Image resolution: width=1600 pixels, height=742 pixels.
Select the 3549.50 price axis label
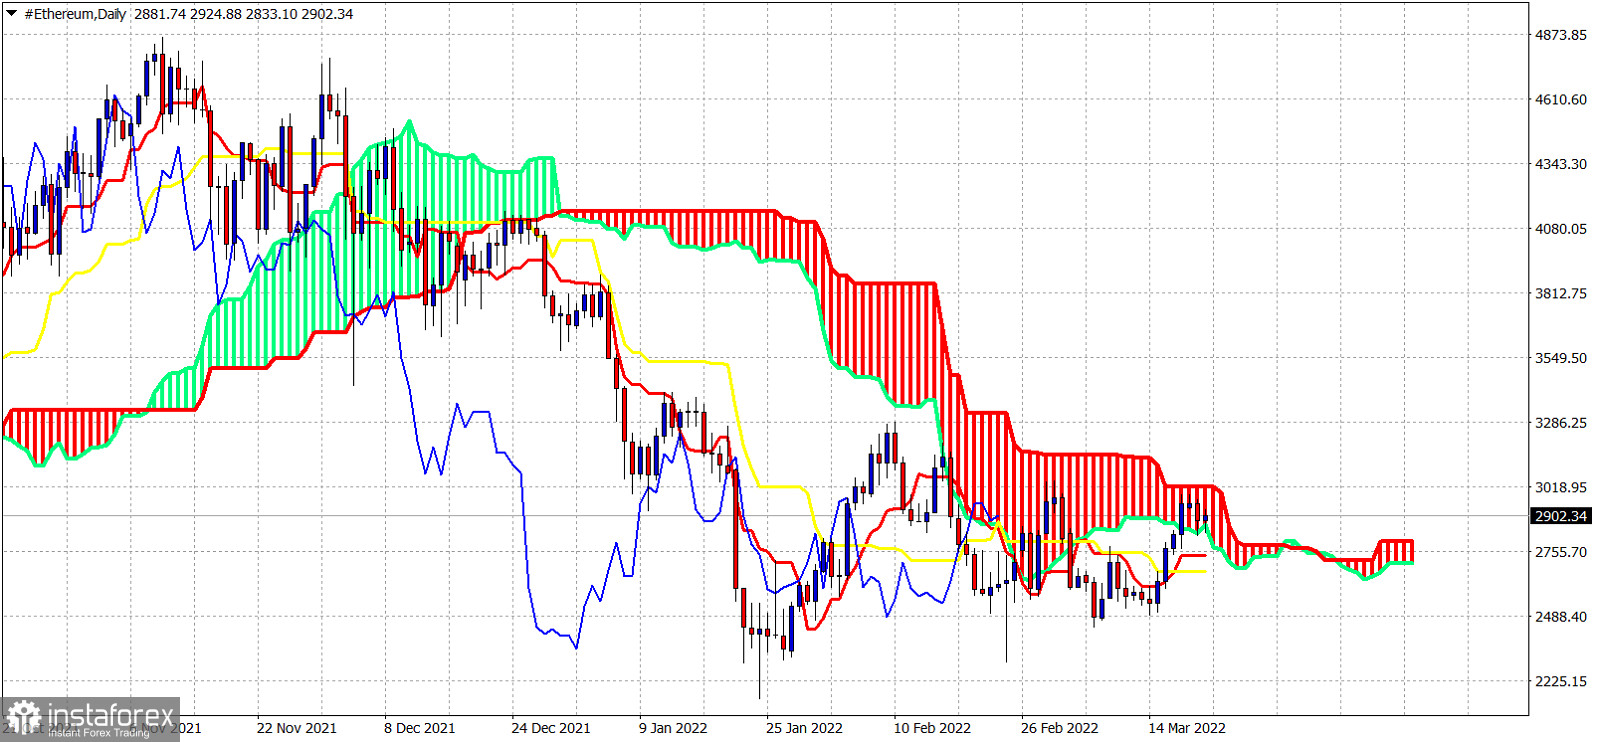1561,358
